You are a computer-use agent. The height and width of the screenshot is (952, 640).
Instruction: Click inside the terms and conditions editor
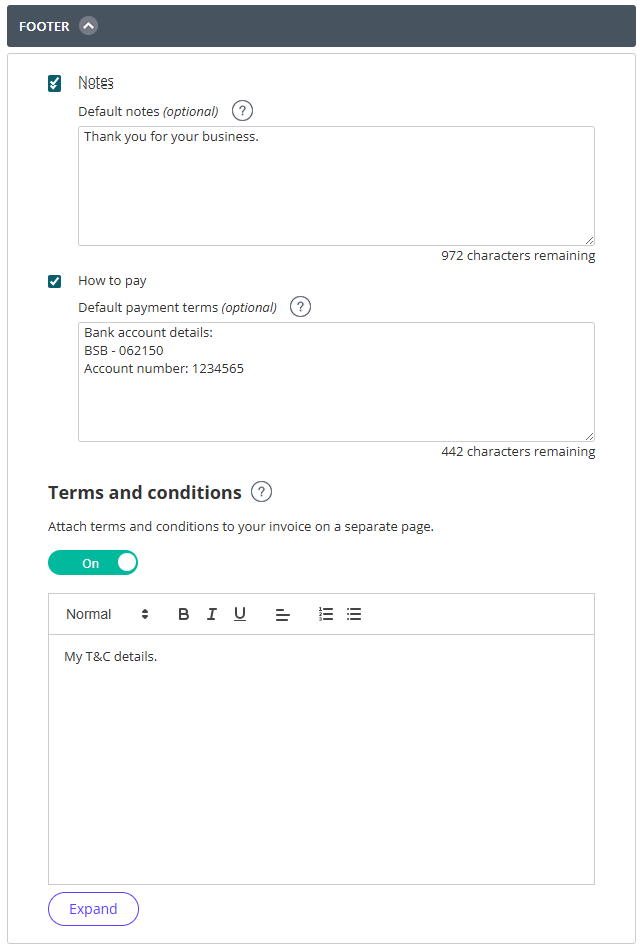tap(321, 760)
